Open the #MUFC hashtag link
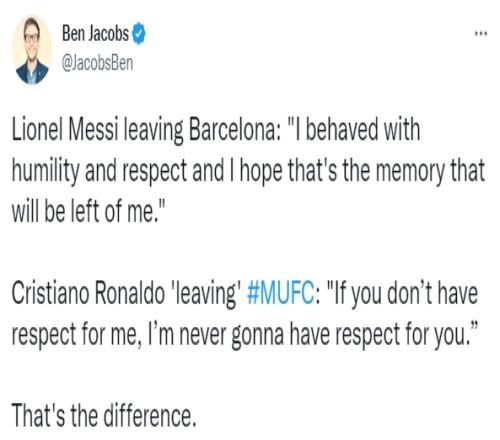 (280, 293)
